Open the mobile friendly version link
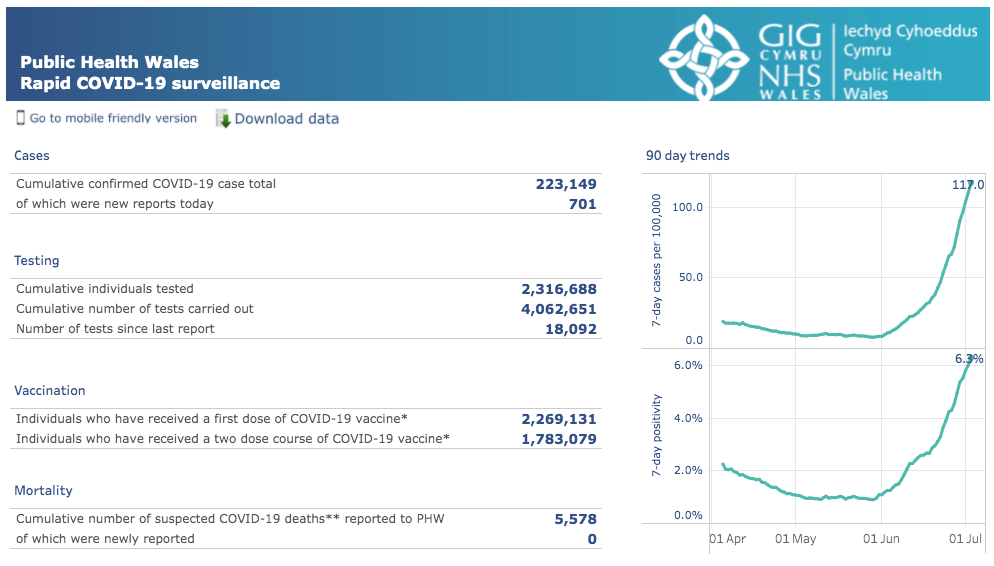The height and width of the screenshot is (566, 994). click(x=113, y=118)
